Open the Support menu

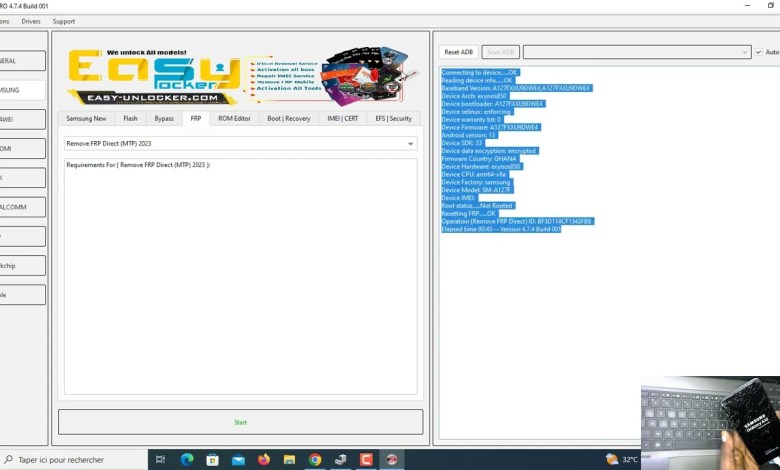coord(64,21)
